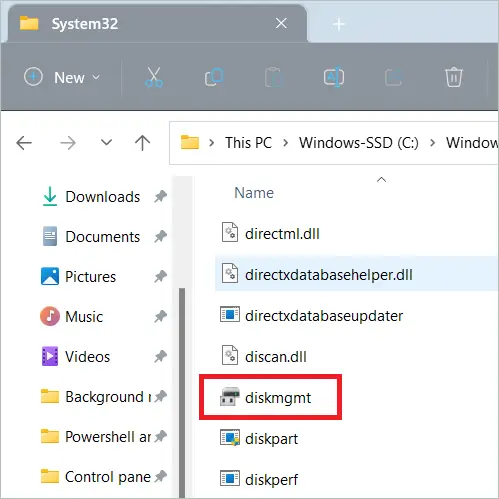Viewport: 499px width, 499px height.
Task: Open Music in quick access
Action: [x=72, y=316]
